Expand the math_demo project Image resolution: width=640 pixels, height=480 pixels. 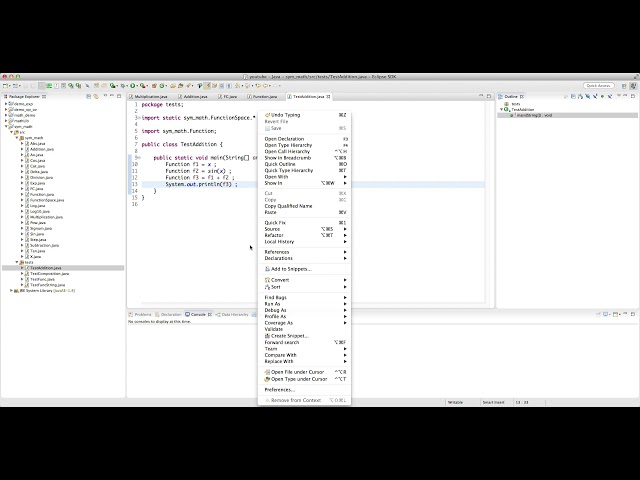coord(6,116)
